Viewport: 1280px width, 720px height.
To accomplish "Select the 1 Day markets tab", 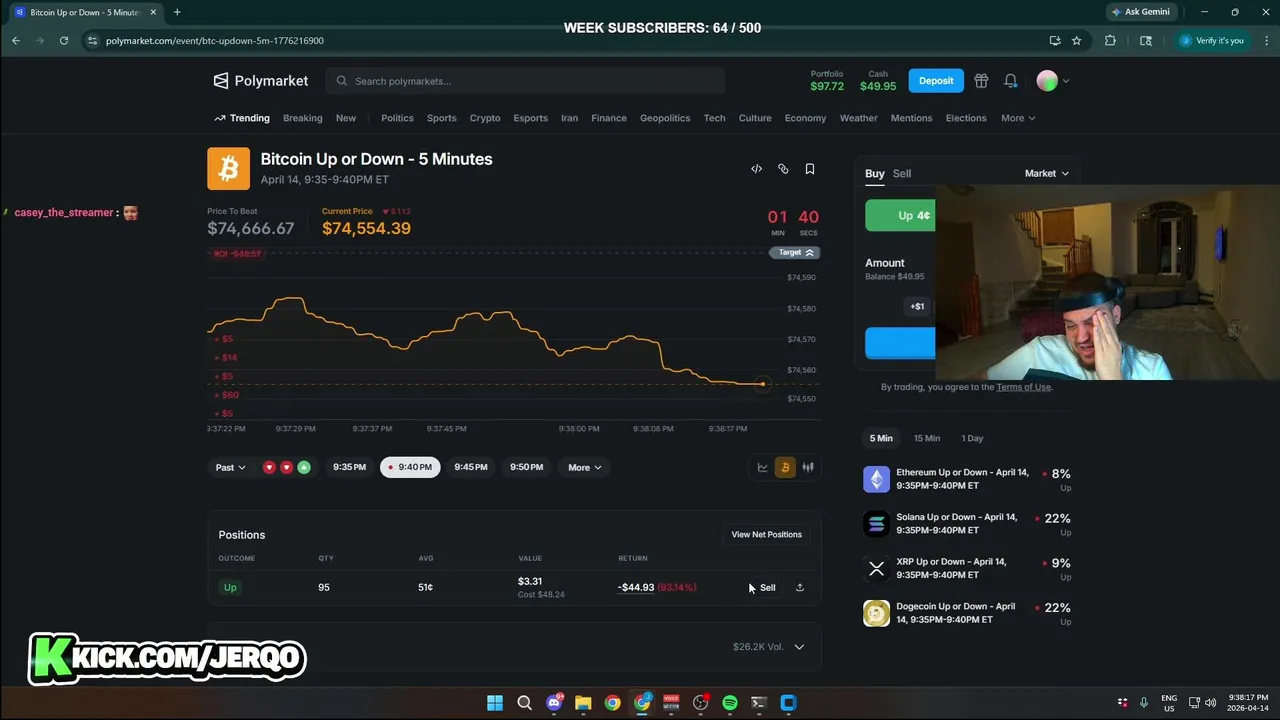I will [x=972, y=438].
